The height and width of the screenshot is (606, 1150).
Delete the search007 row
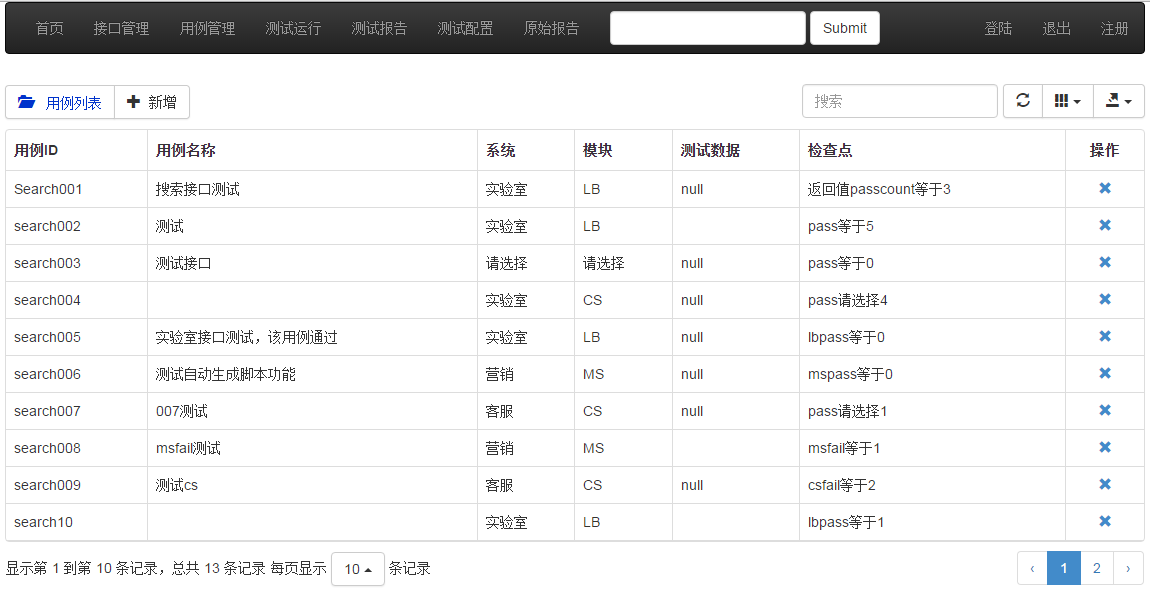(1105, 410)
